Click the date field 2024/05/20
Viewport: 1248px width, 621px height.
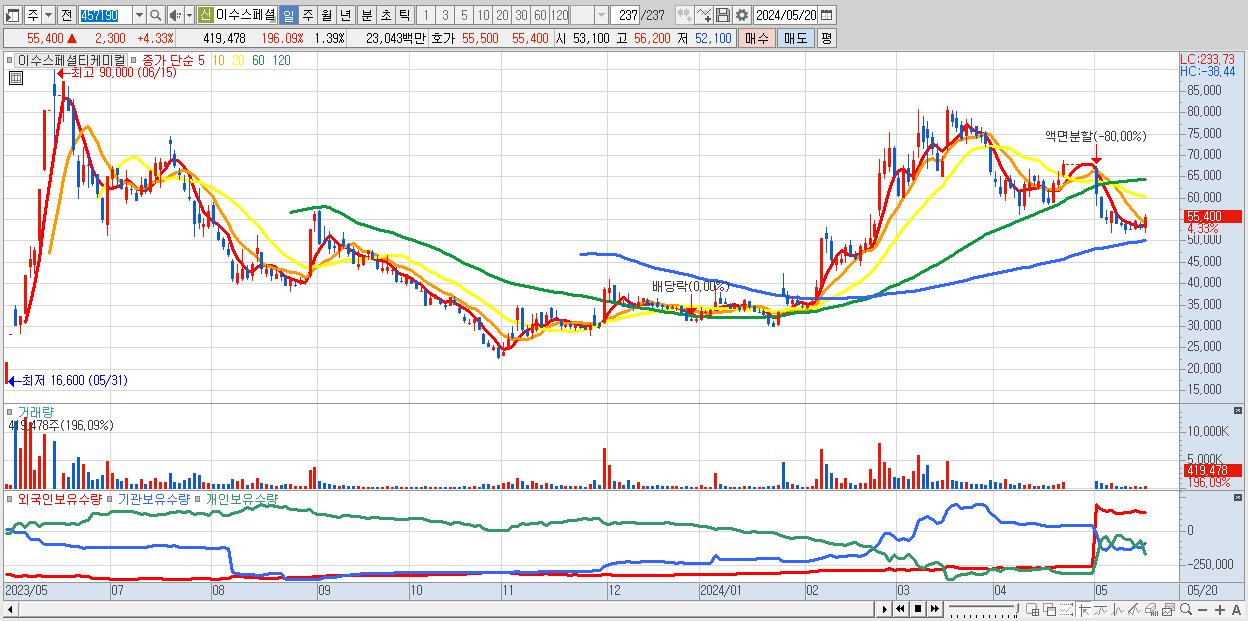coord(785,16)
